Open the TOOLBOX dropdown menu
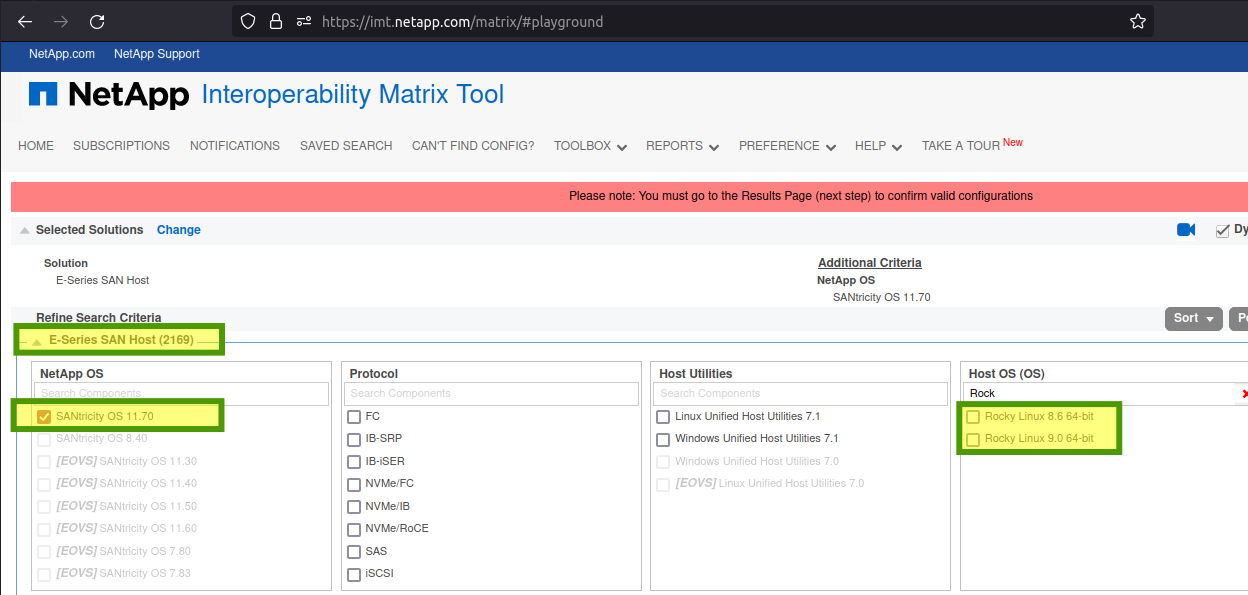 click(590, 146)
